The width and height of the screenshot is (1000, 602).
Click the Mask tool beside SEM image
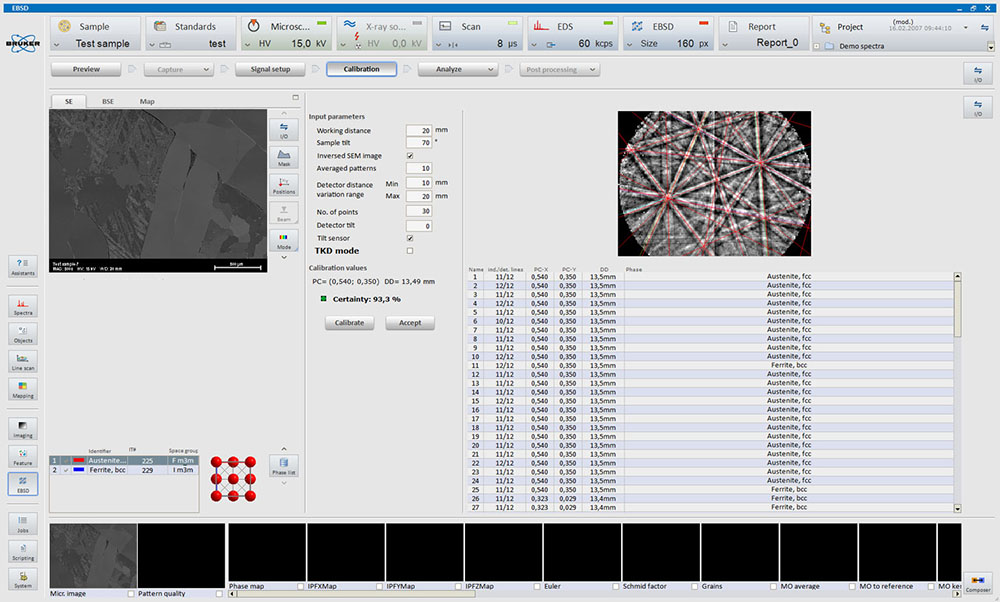(284, 157)
